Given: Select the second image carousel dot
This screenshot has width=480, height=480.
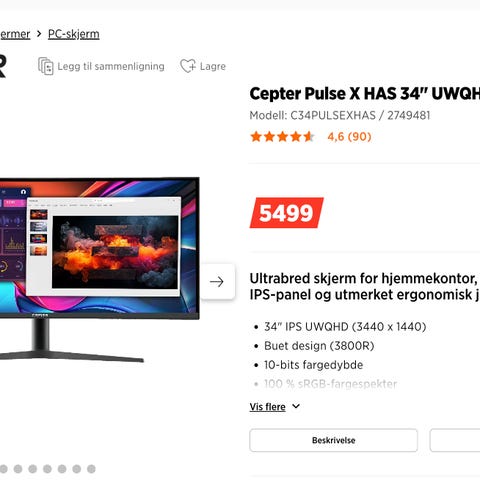Looking at the screenshot, I should click(x=18, y=469).
